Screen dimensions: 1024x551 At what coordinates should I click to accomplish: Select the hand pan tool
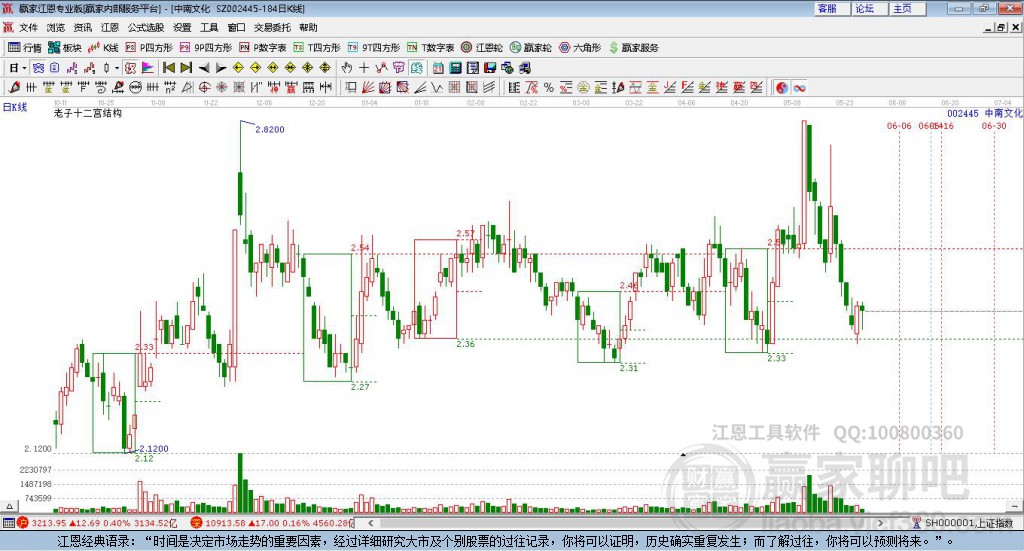(x=346, y=68)
